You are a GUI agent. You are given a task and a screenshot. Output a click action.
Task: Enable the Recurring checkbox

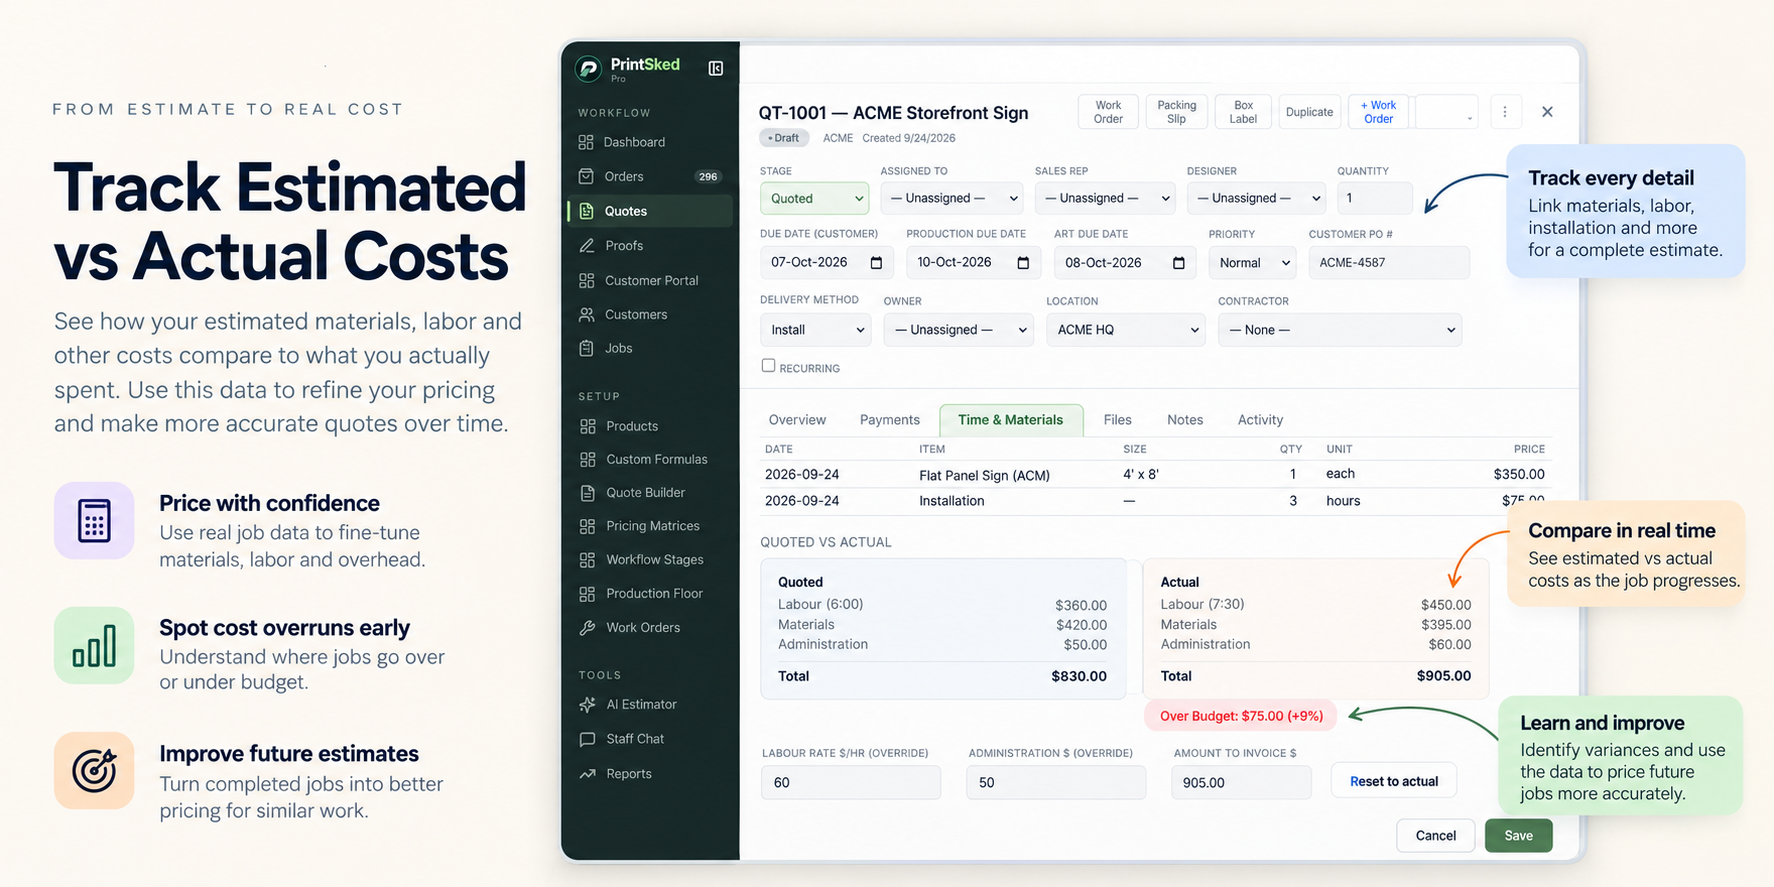click(768, 366)
